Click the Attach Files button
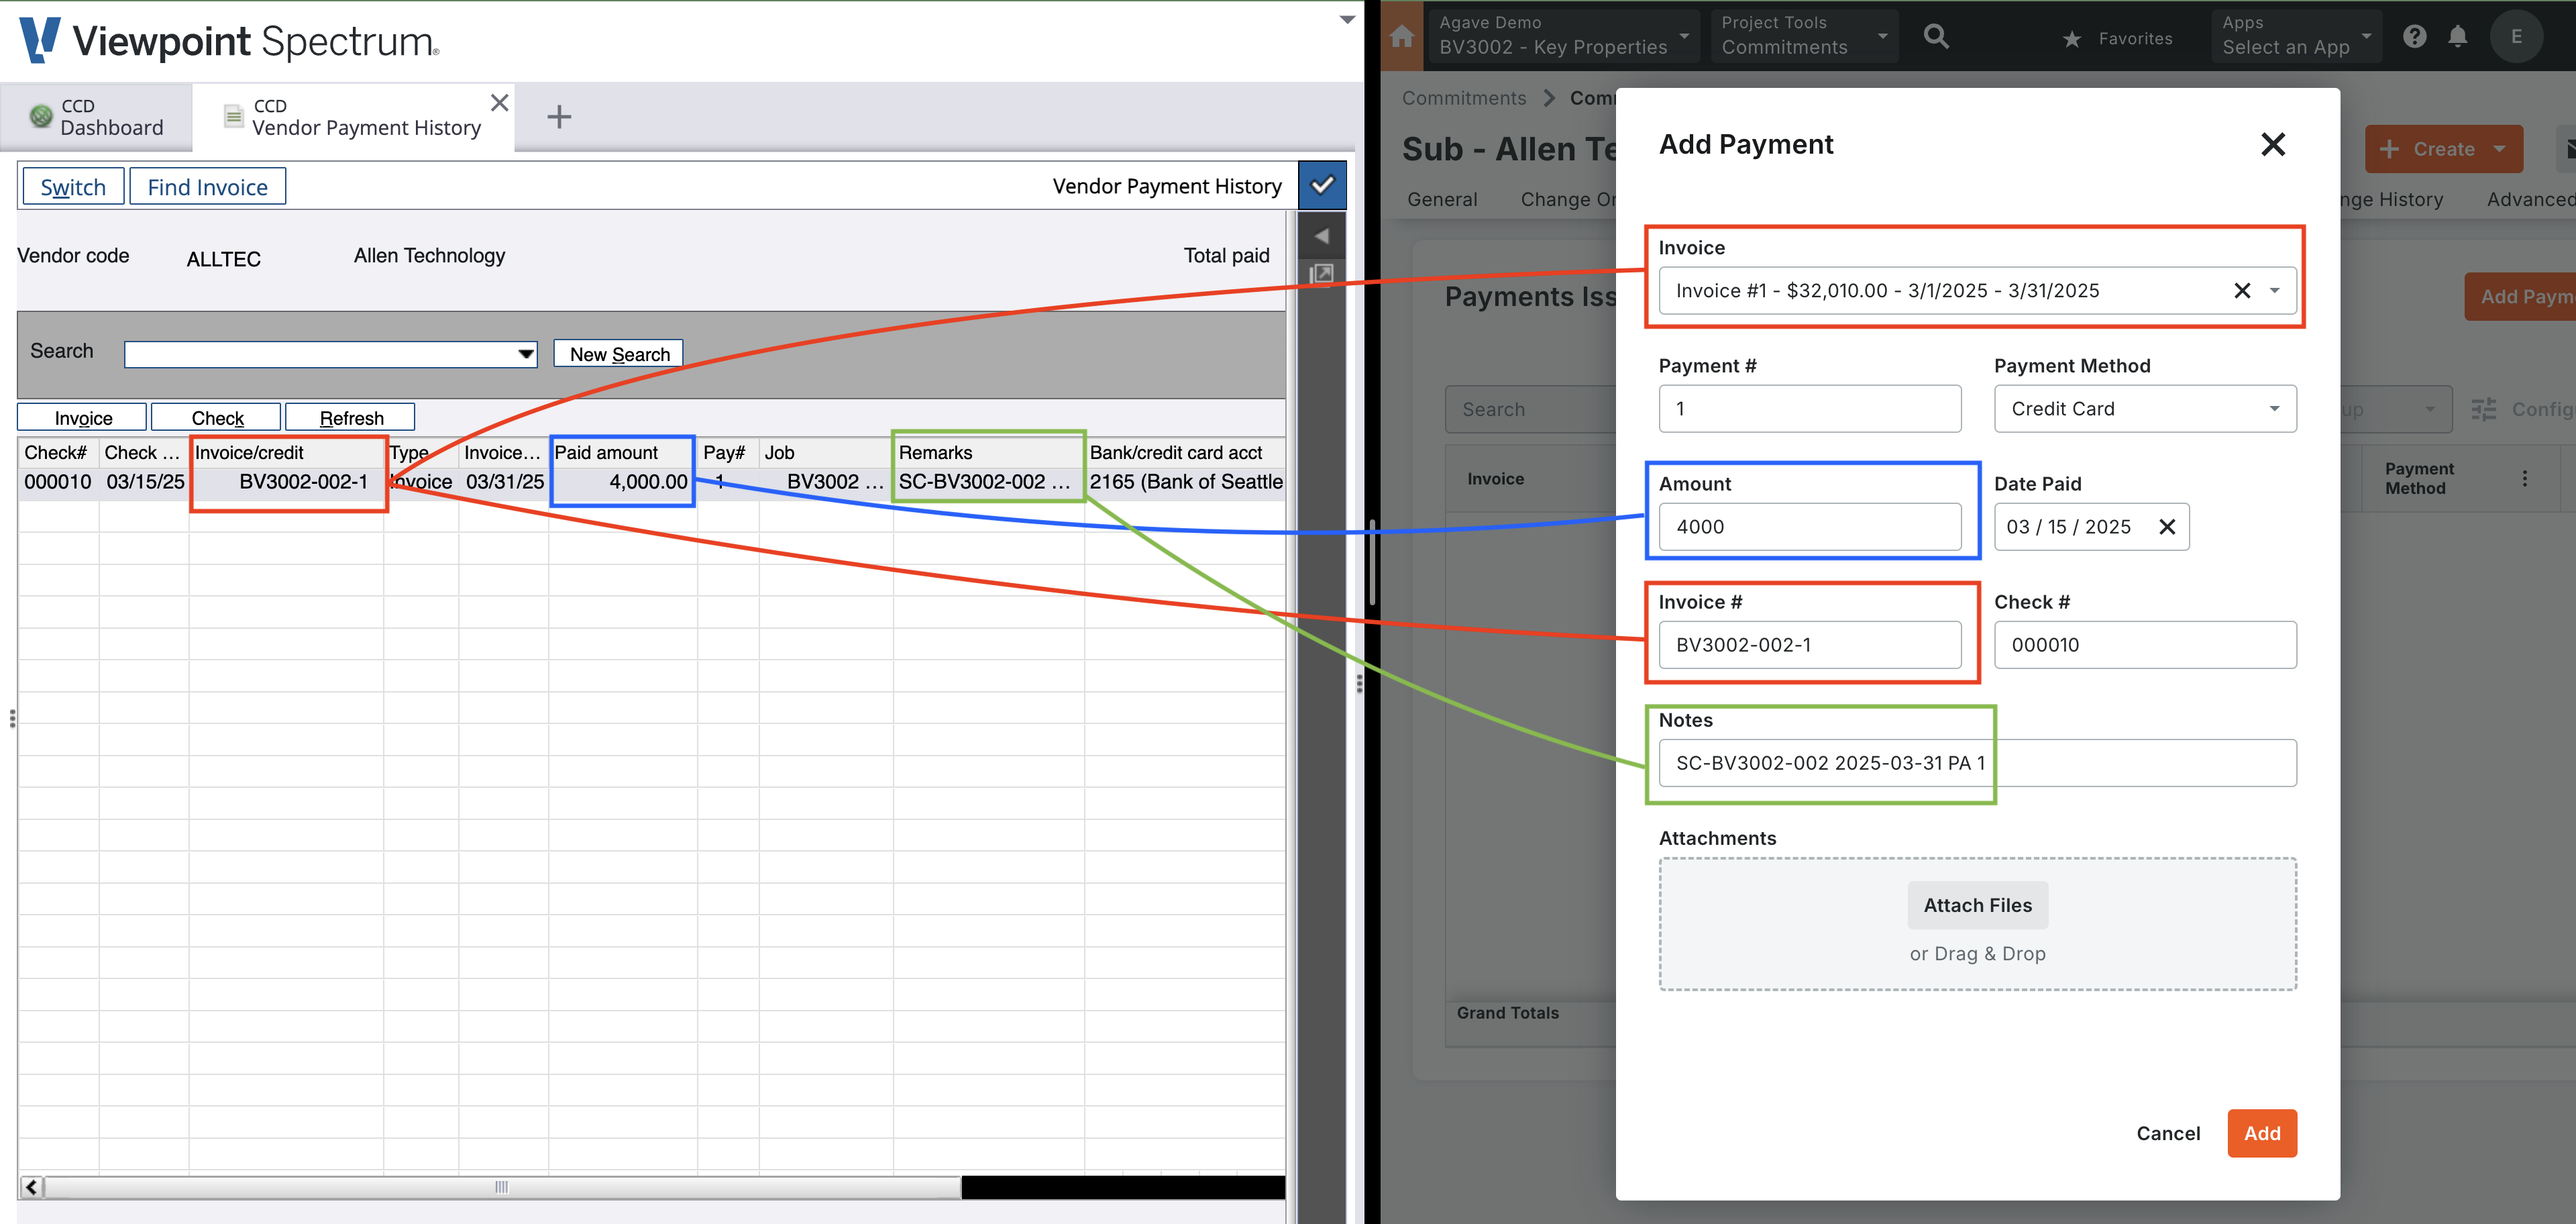 [1977, 905]
